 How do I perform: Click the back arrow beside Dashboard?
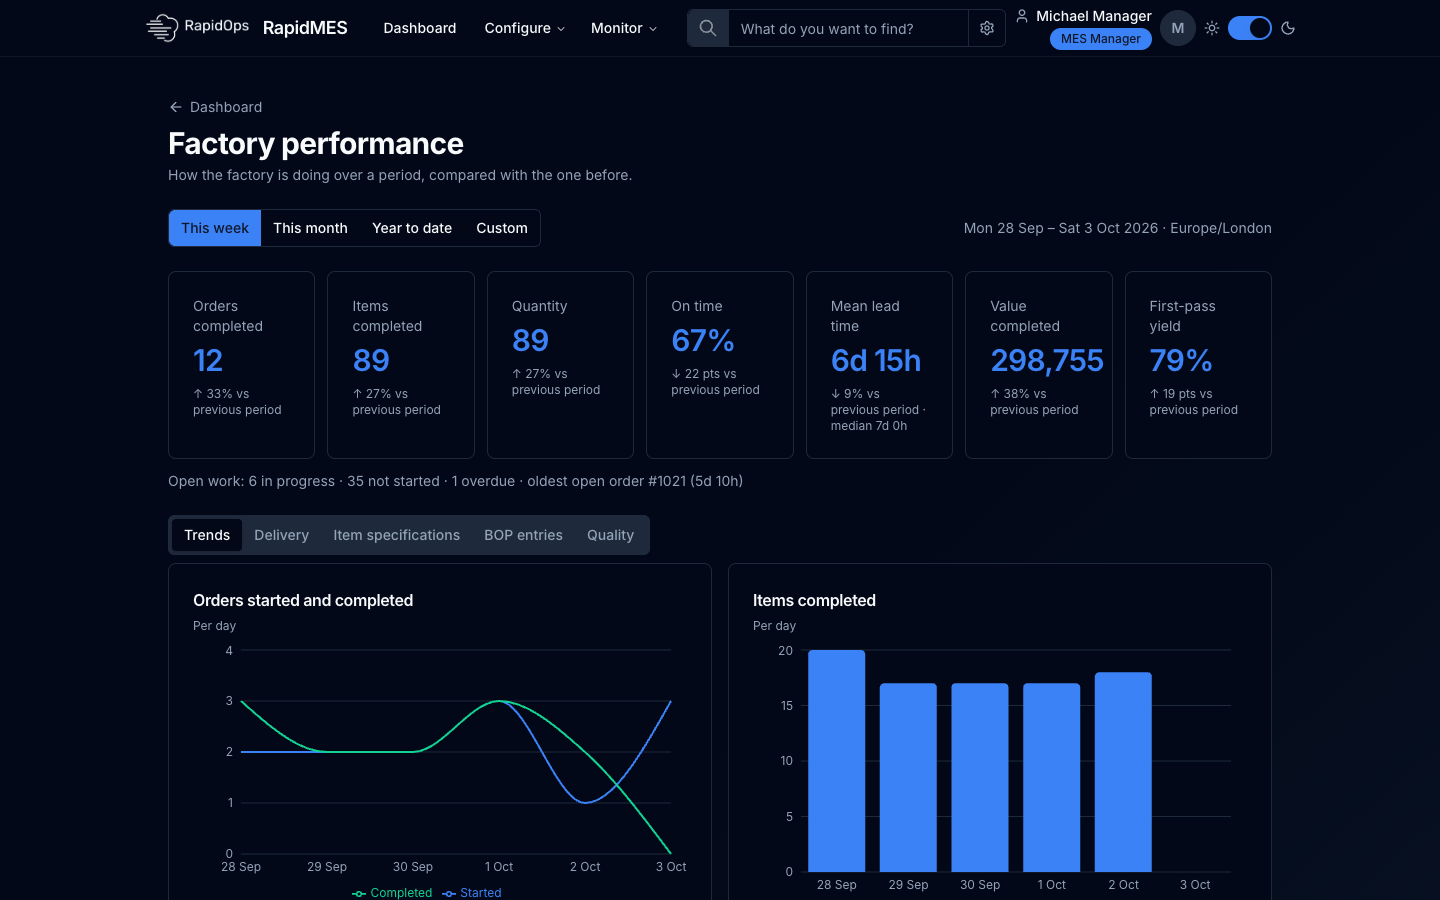pyautogui.click(x=176, y=107)
